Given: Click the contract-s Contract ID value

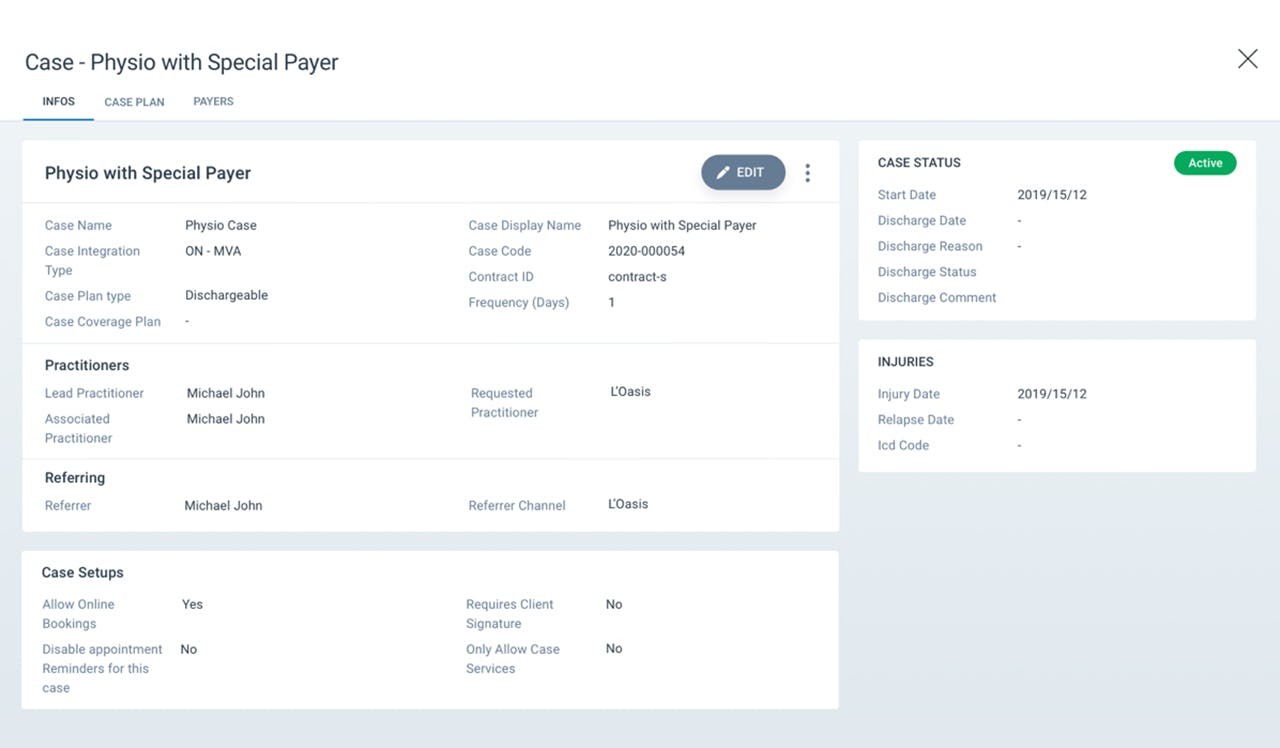Looking at the screenshot, I should pyautogui.click(x=637, y=277).
